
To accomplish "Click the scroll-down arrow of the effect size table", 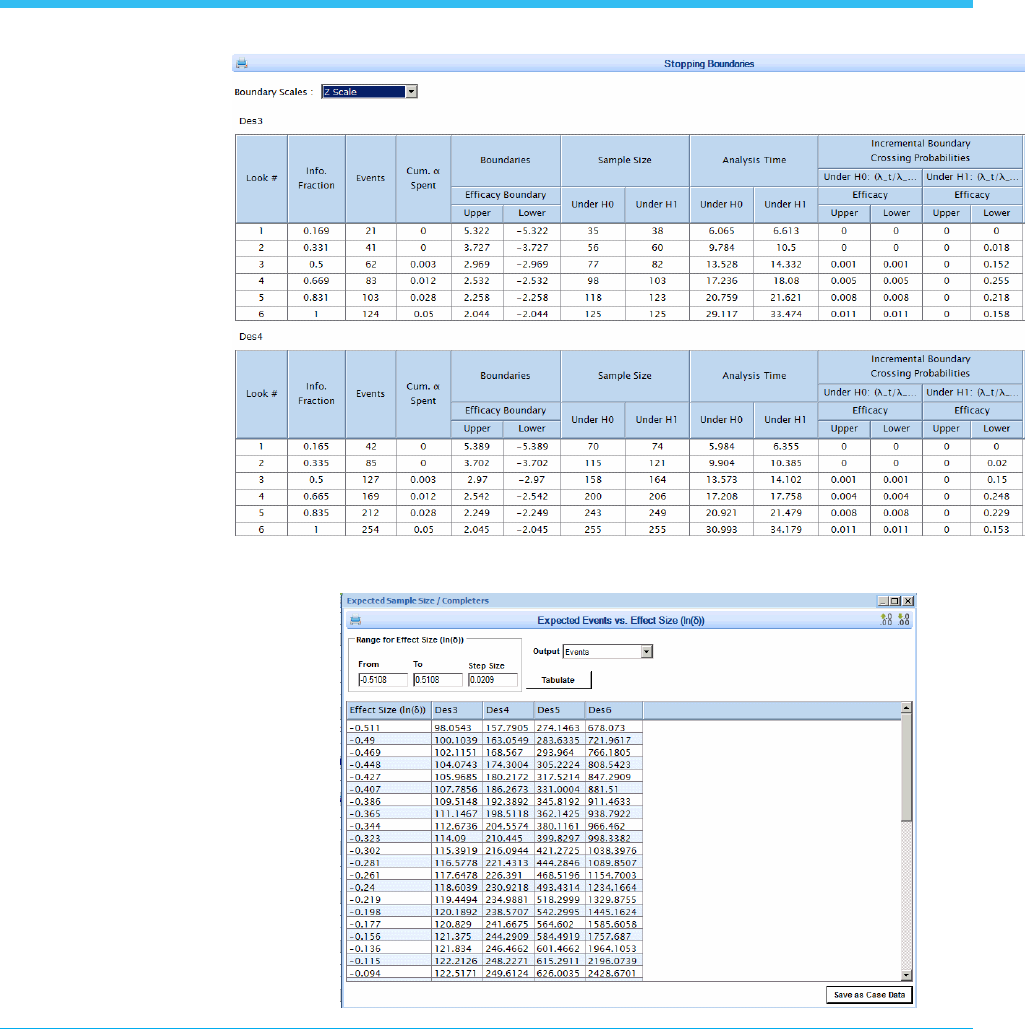I will point(907,974).
